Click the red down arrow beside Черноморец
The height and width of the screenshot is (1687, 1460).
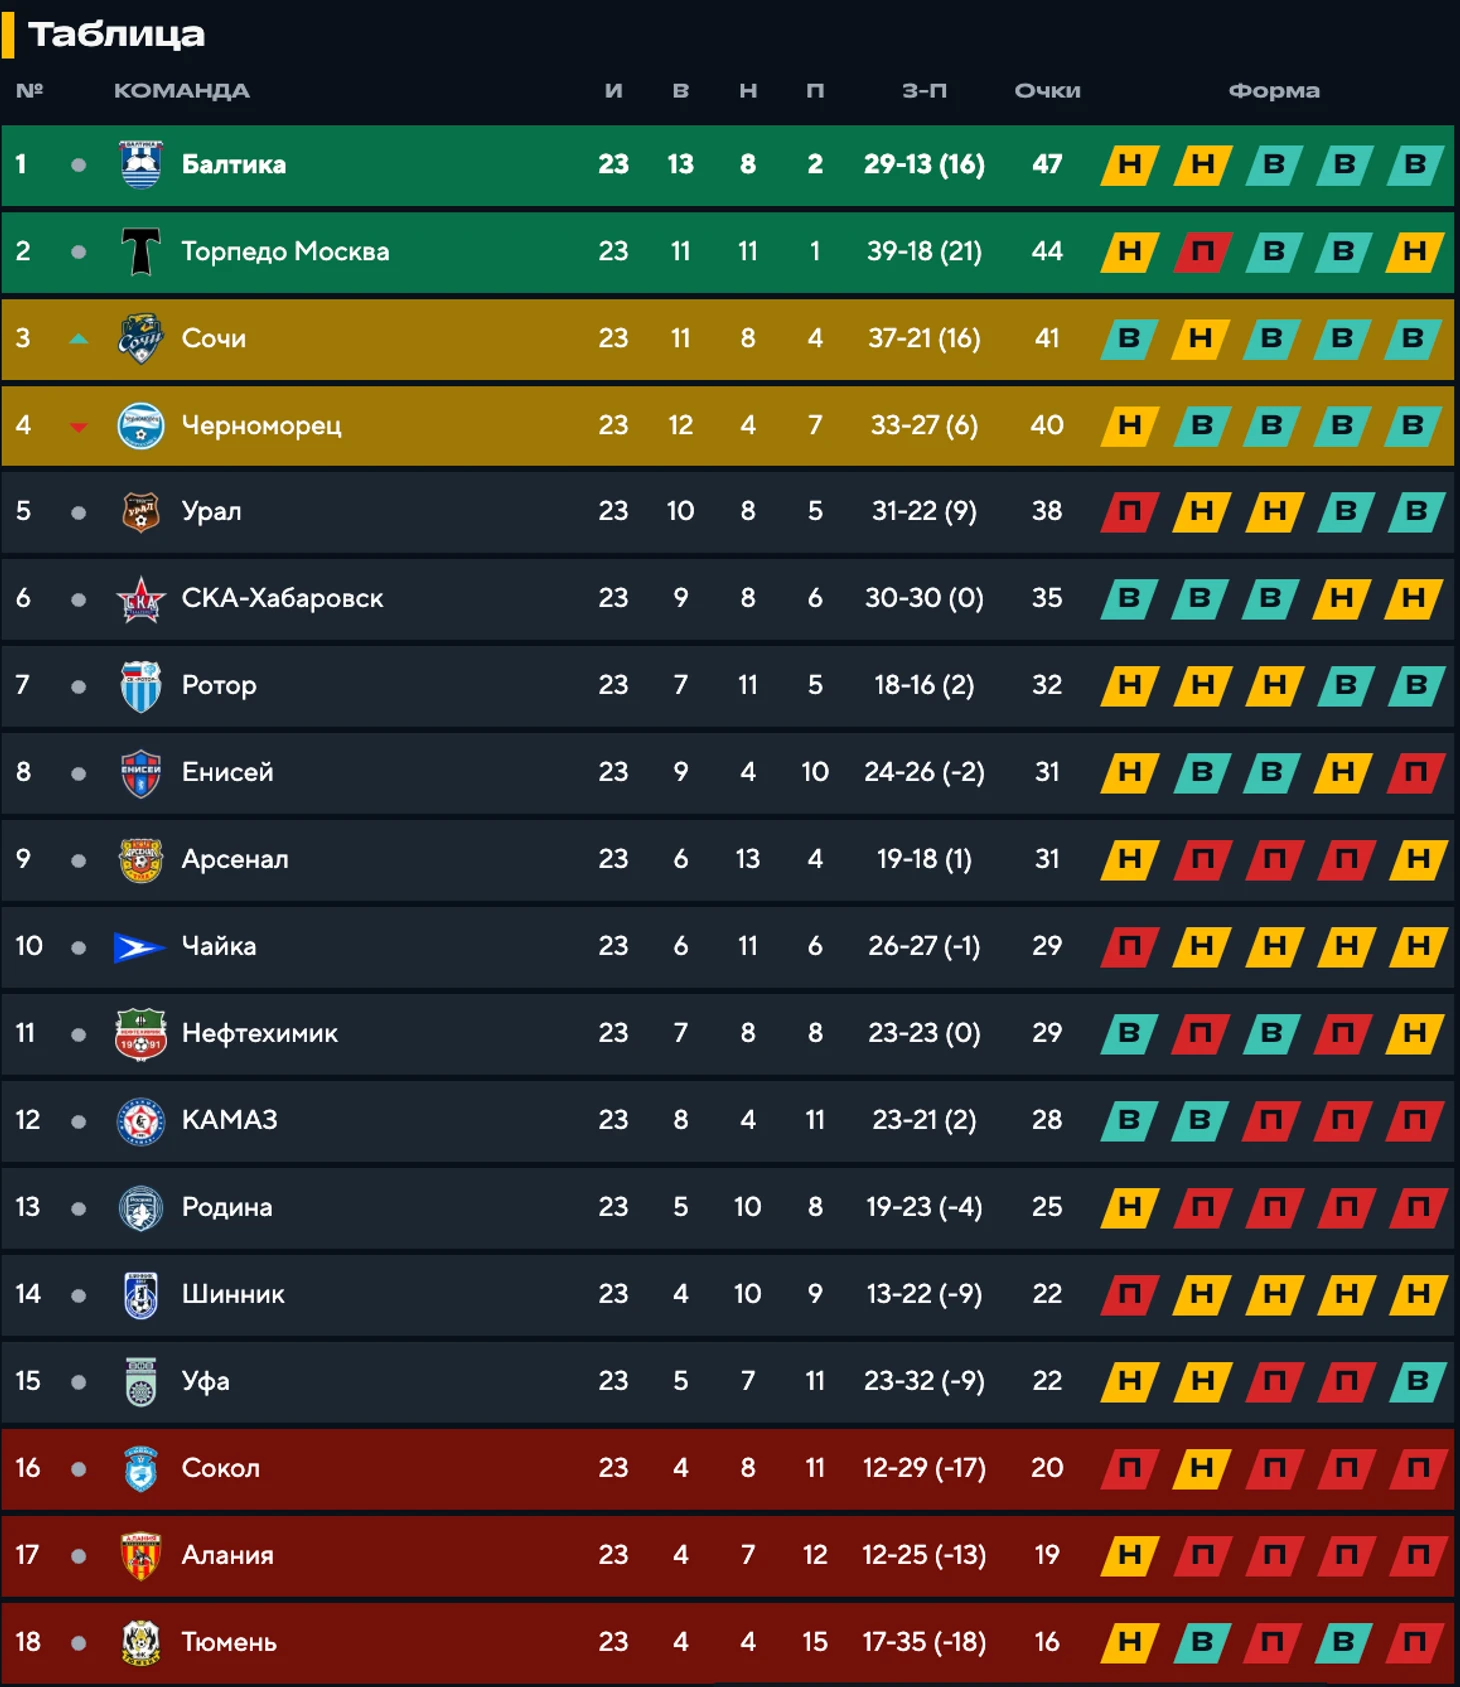(78, 427)
